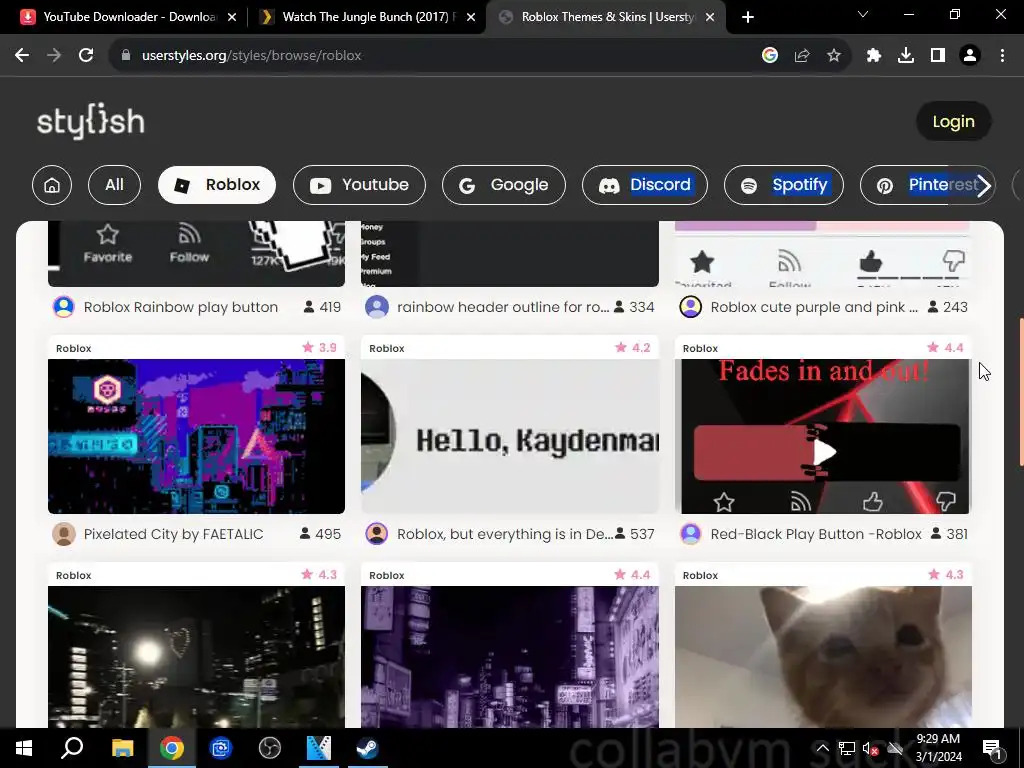Screen dimensions: 1024x768
Task: Open the kitten thumbnail style
Action: pos(823,656)
